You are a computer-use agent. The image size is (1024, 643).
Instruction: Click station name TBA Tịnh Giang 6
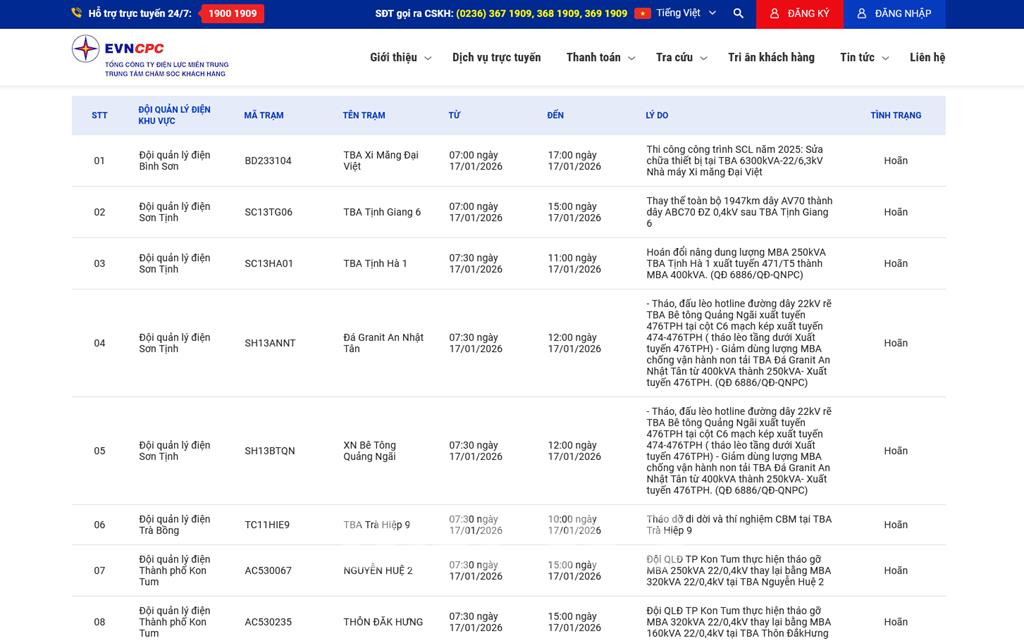tap(382, 212)
